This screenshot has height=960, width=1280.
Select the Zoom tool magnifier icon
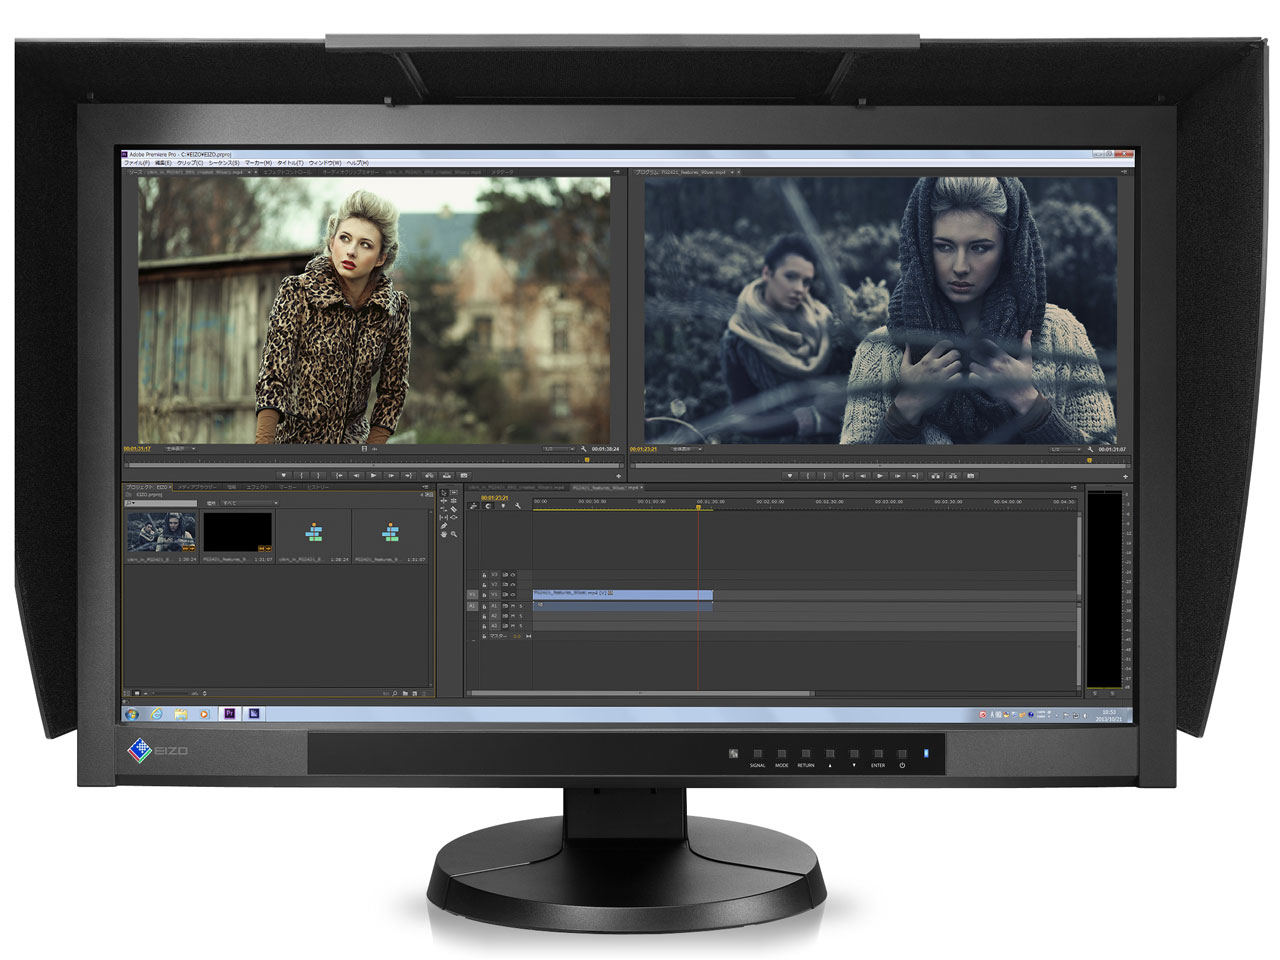[x=454, y=534]
